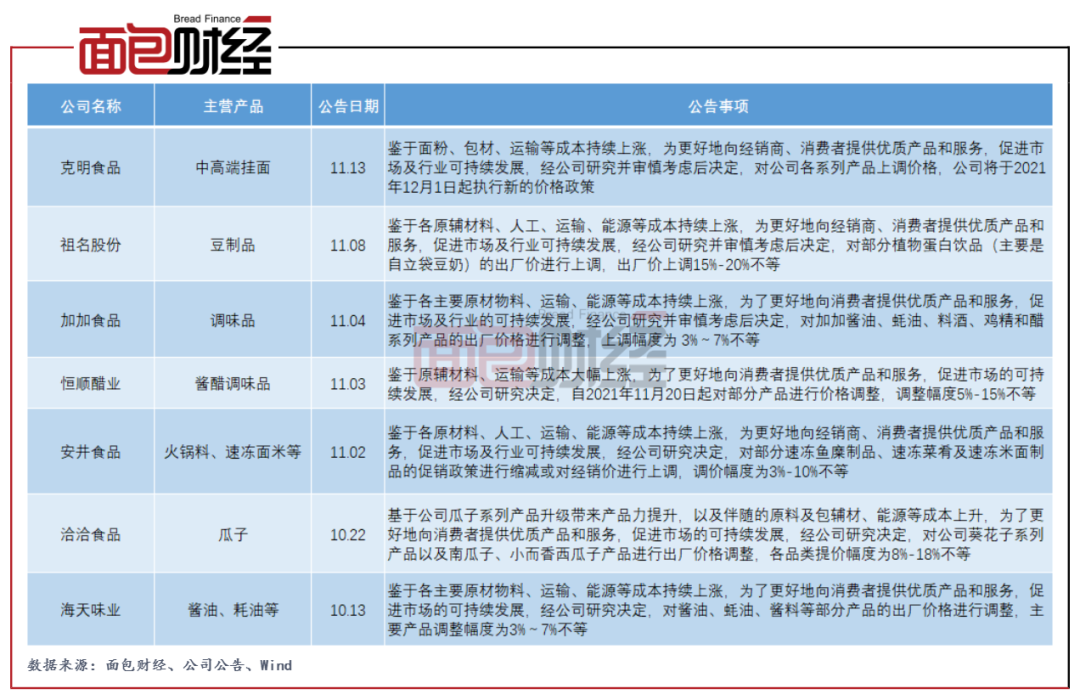The image size is (1080, 700).
Task: Select the 火锅料、速冻面米等 product cell
Action: pyautogui.click(x=233, y=452)
